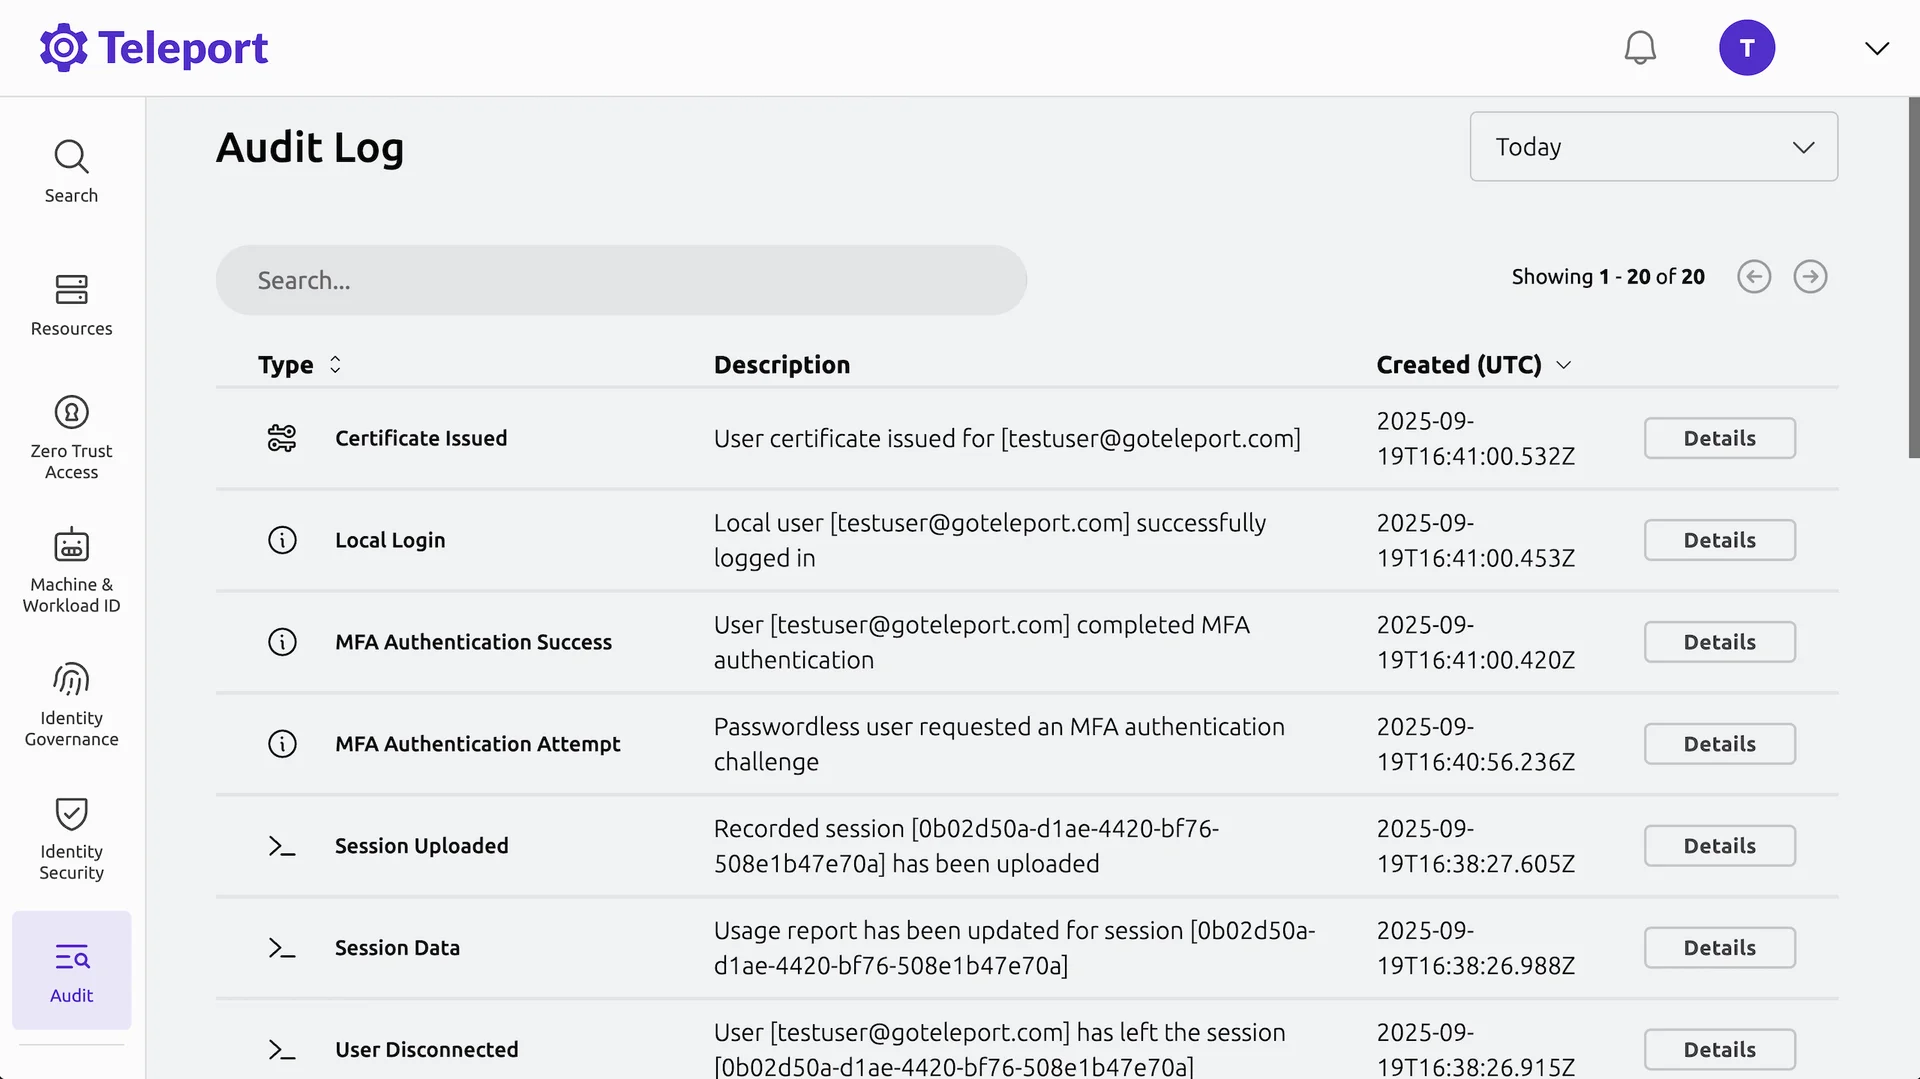The width and height of the screenshot is (1920, 1079).
Task: Open Identity Governance section
Action: click(x=71, y=705)
